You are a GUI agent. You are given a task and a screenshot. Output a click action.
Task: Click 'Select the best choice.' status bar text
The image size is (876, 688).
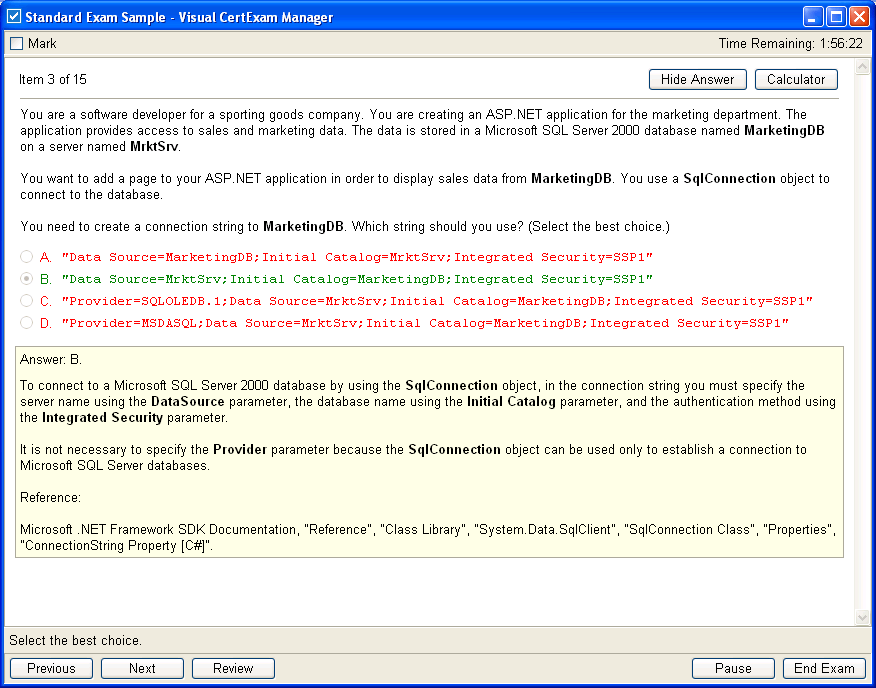click(75, 640)
